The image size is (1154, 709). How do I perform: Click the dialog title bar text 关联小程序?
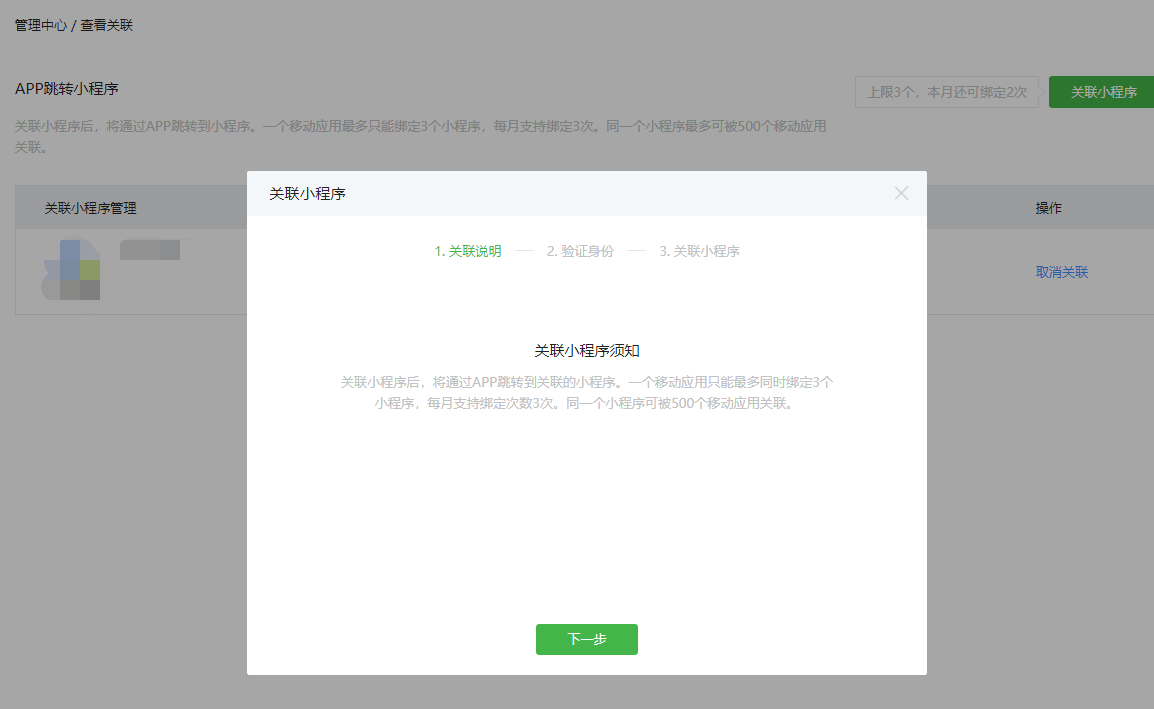tap(307, 194)
